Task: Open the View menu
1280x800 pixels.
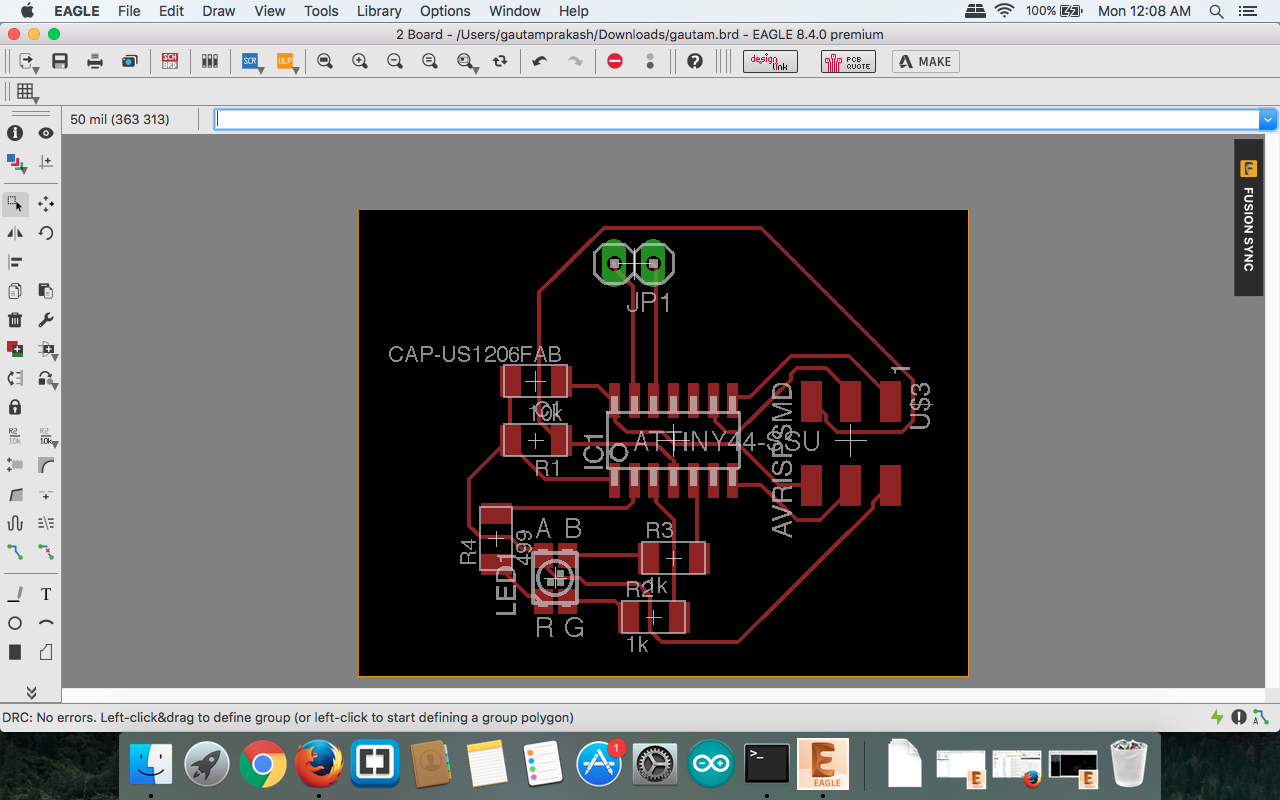Action: 270,11
